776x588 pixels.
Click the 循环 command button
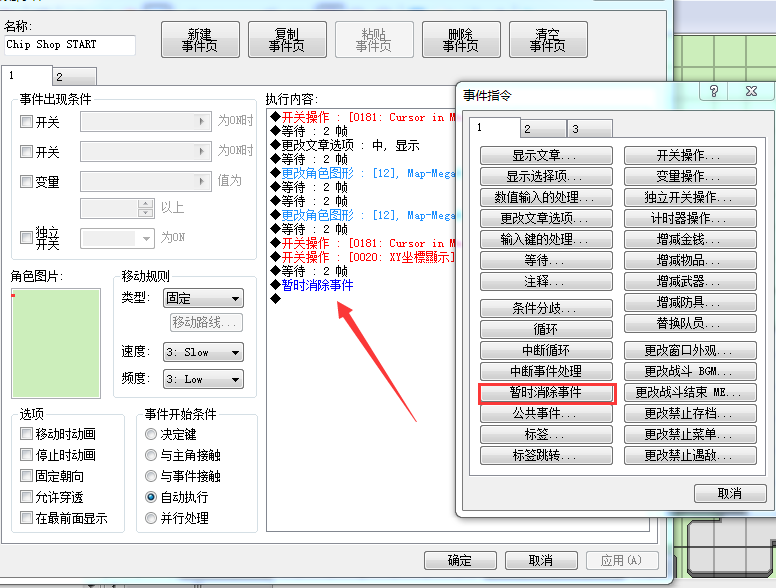click(546, 329)
